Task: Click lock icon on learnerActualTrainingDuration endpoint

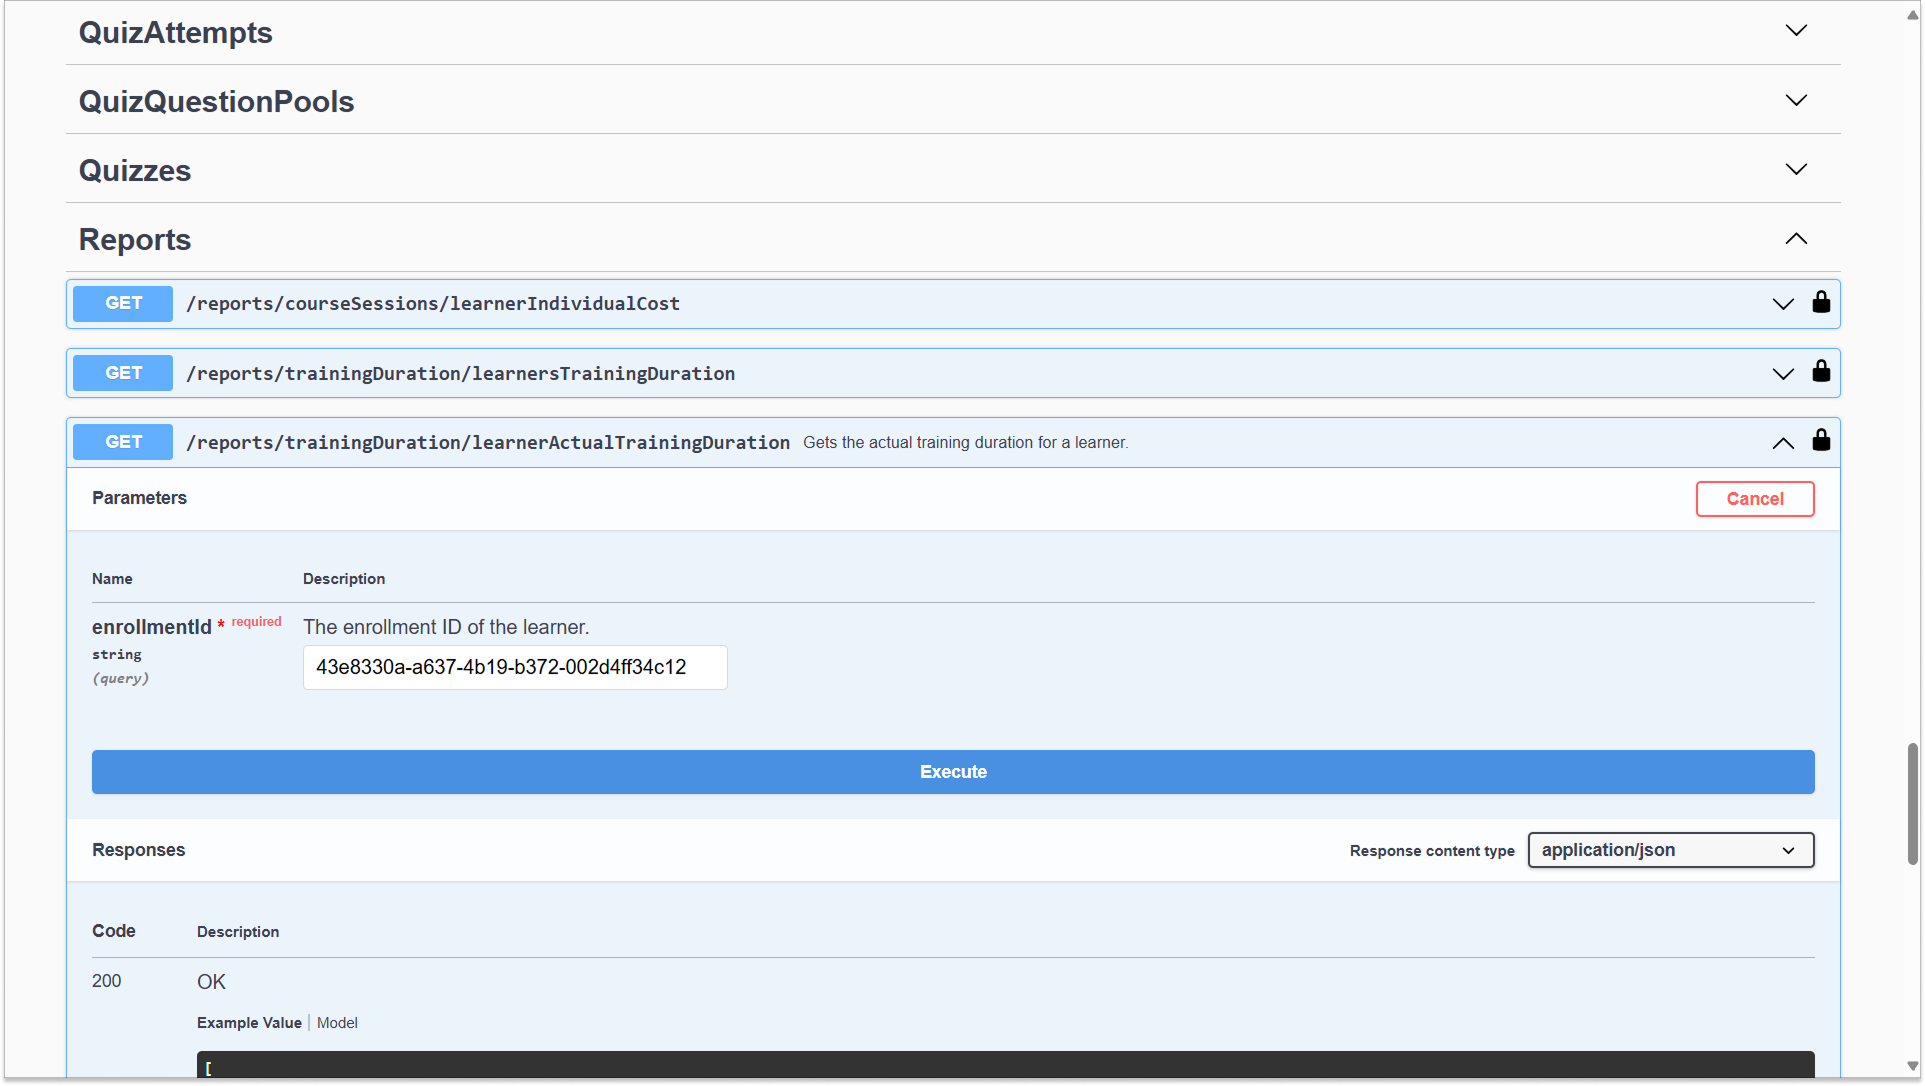Action: pyautogui.click(x=1821, y=441)
